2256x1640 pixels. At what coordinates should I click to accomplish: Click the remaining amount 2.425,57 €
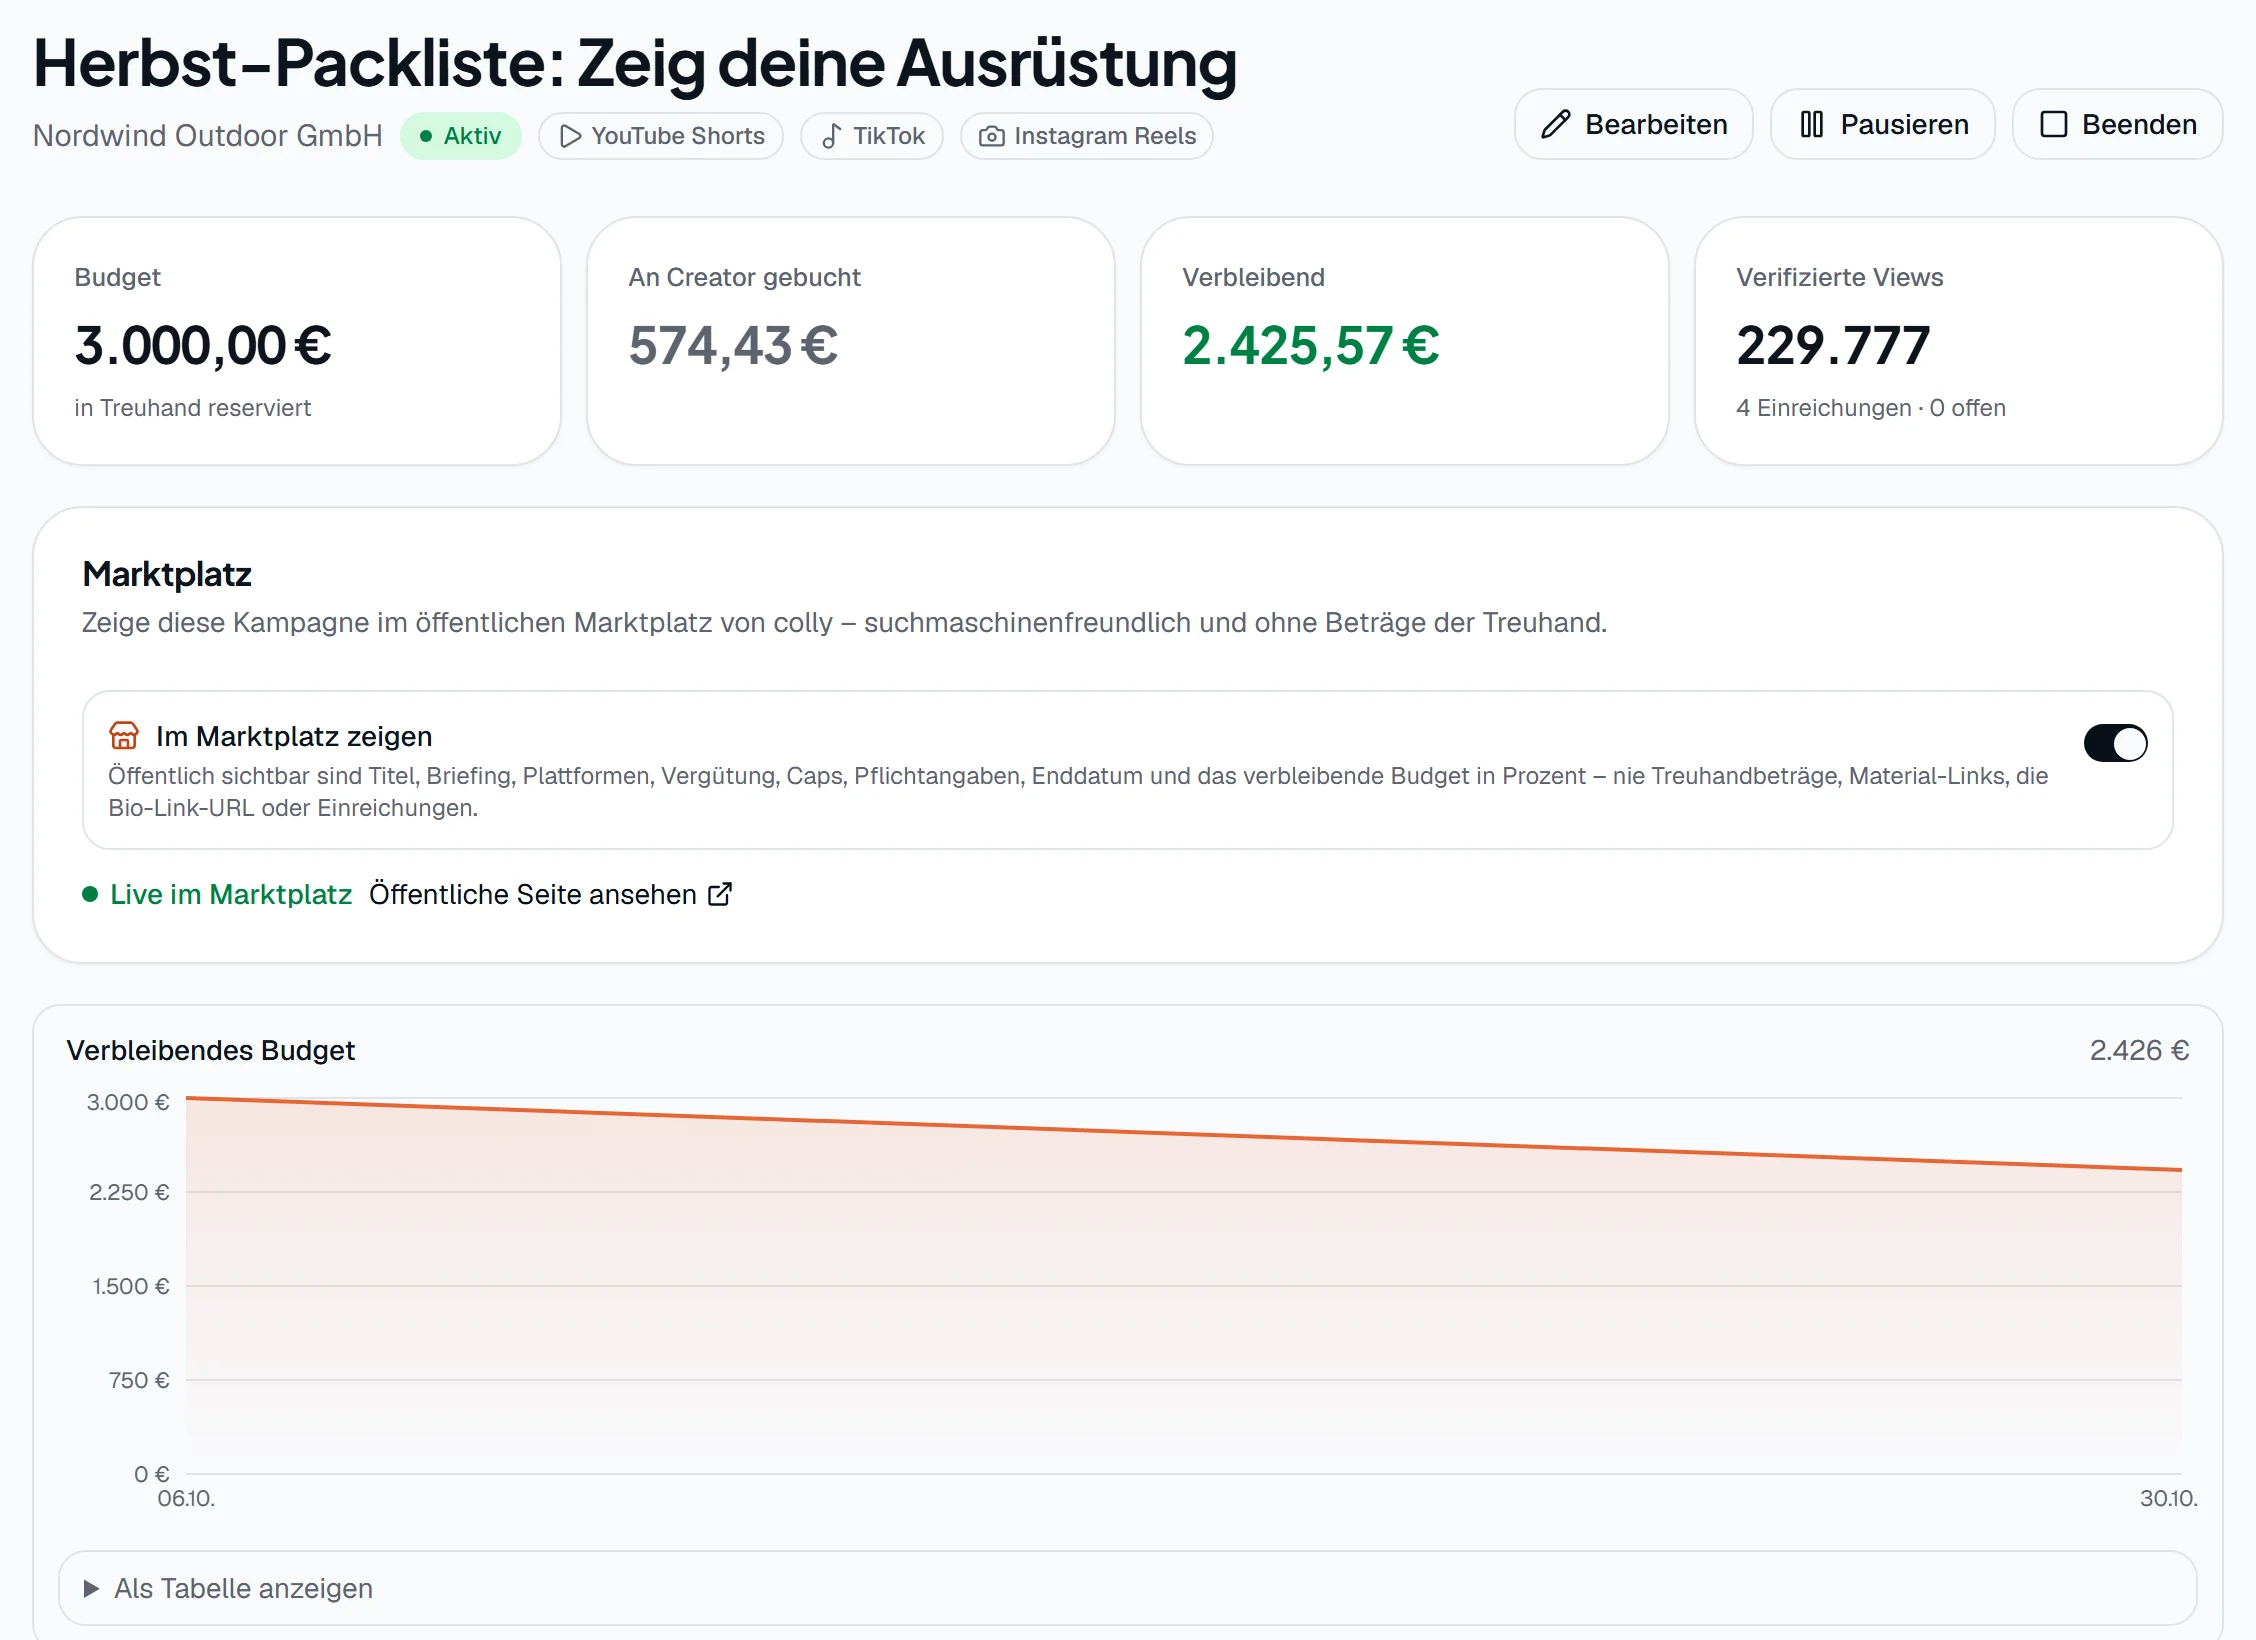1311,346
